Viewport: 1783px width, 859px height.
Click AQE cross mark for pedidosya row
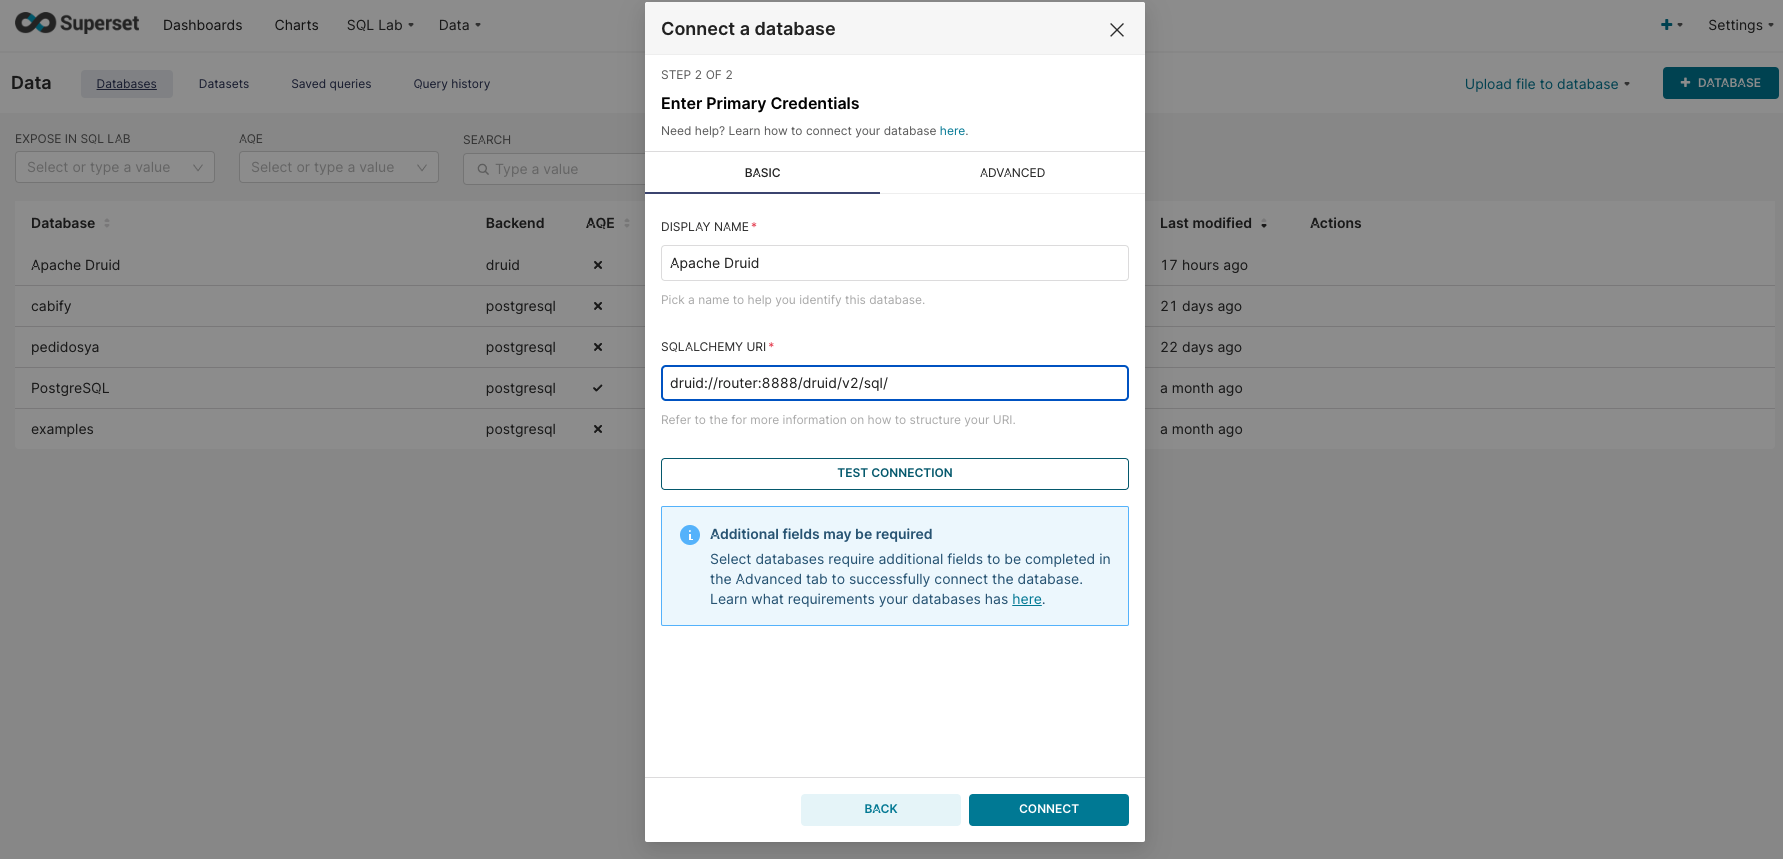point(598,347)
